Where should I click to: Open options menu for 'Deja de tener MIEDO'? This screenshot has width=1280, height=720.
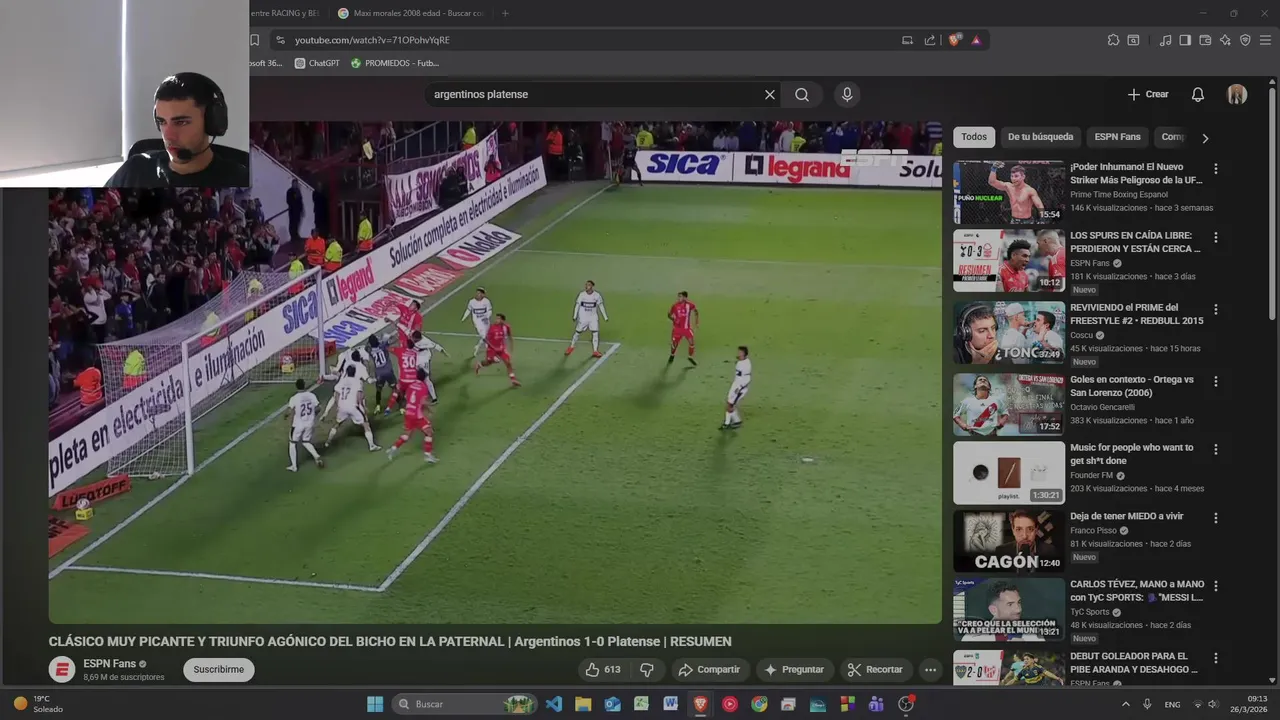pos(1216,518)
